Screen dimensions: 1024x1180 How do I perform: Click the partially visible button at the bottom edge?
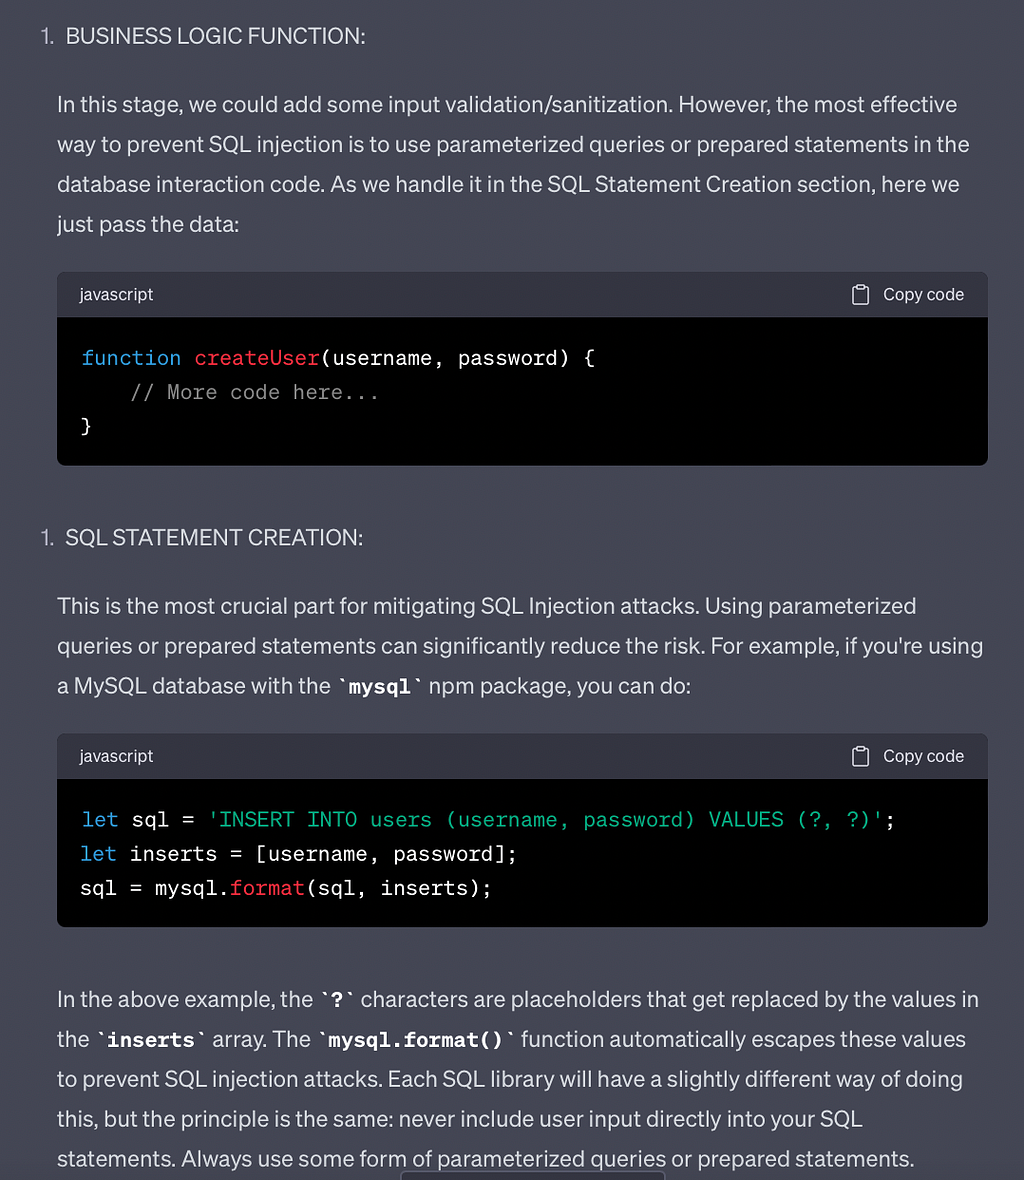pos(533,1175)
